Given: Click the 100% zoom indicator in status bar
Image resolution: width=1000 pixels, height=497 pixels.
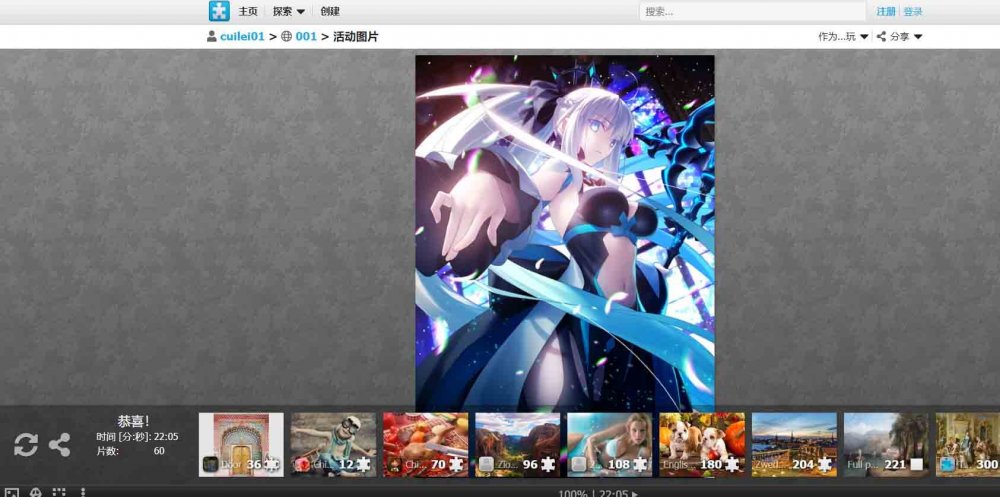Looking at the screenshot, I should pyautogui.click(x=573, y=493).
